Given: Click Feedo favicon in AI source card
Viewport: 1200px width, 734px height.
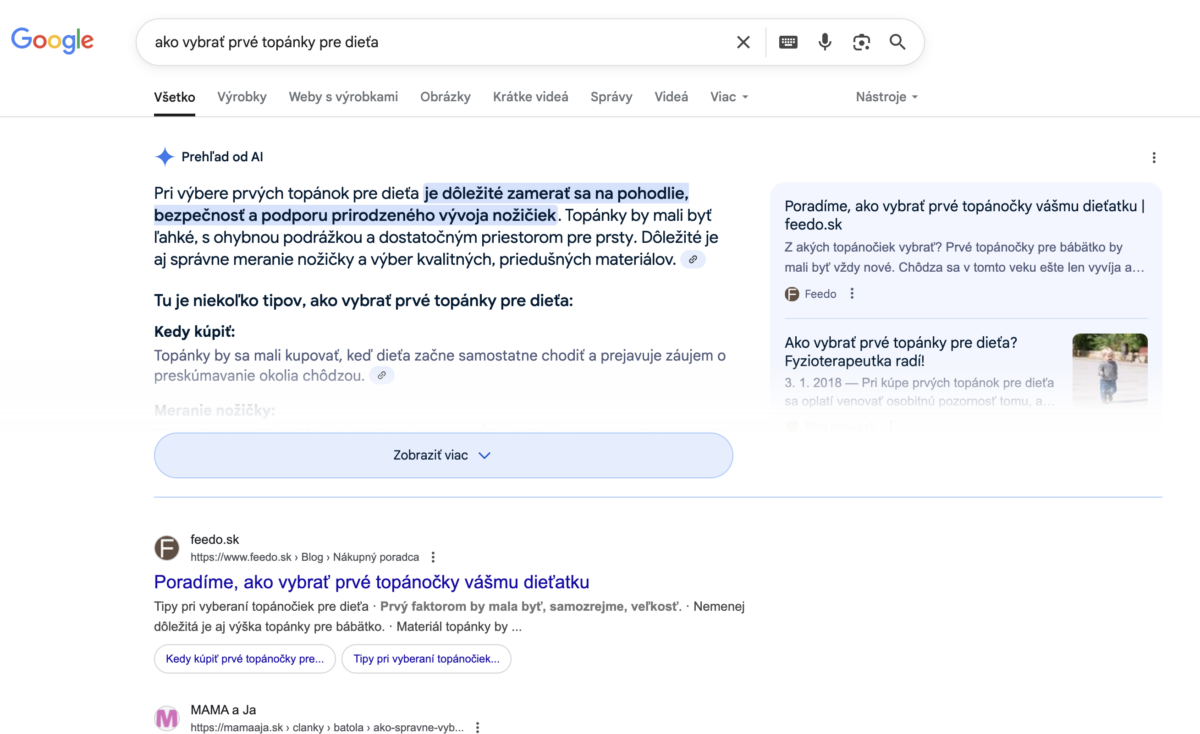Looking at the screenshot, I should [792, 294].
